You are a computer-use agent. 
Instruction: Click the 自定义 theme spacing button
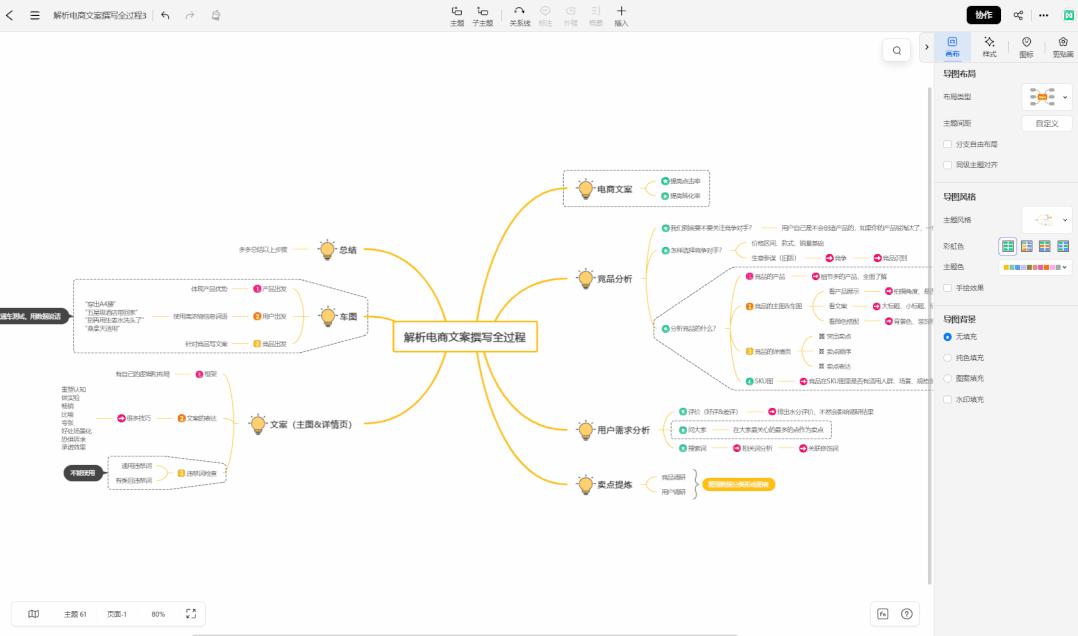[1048, 122]
